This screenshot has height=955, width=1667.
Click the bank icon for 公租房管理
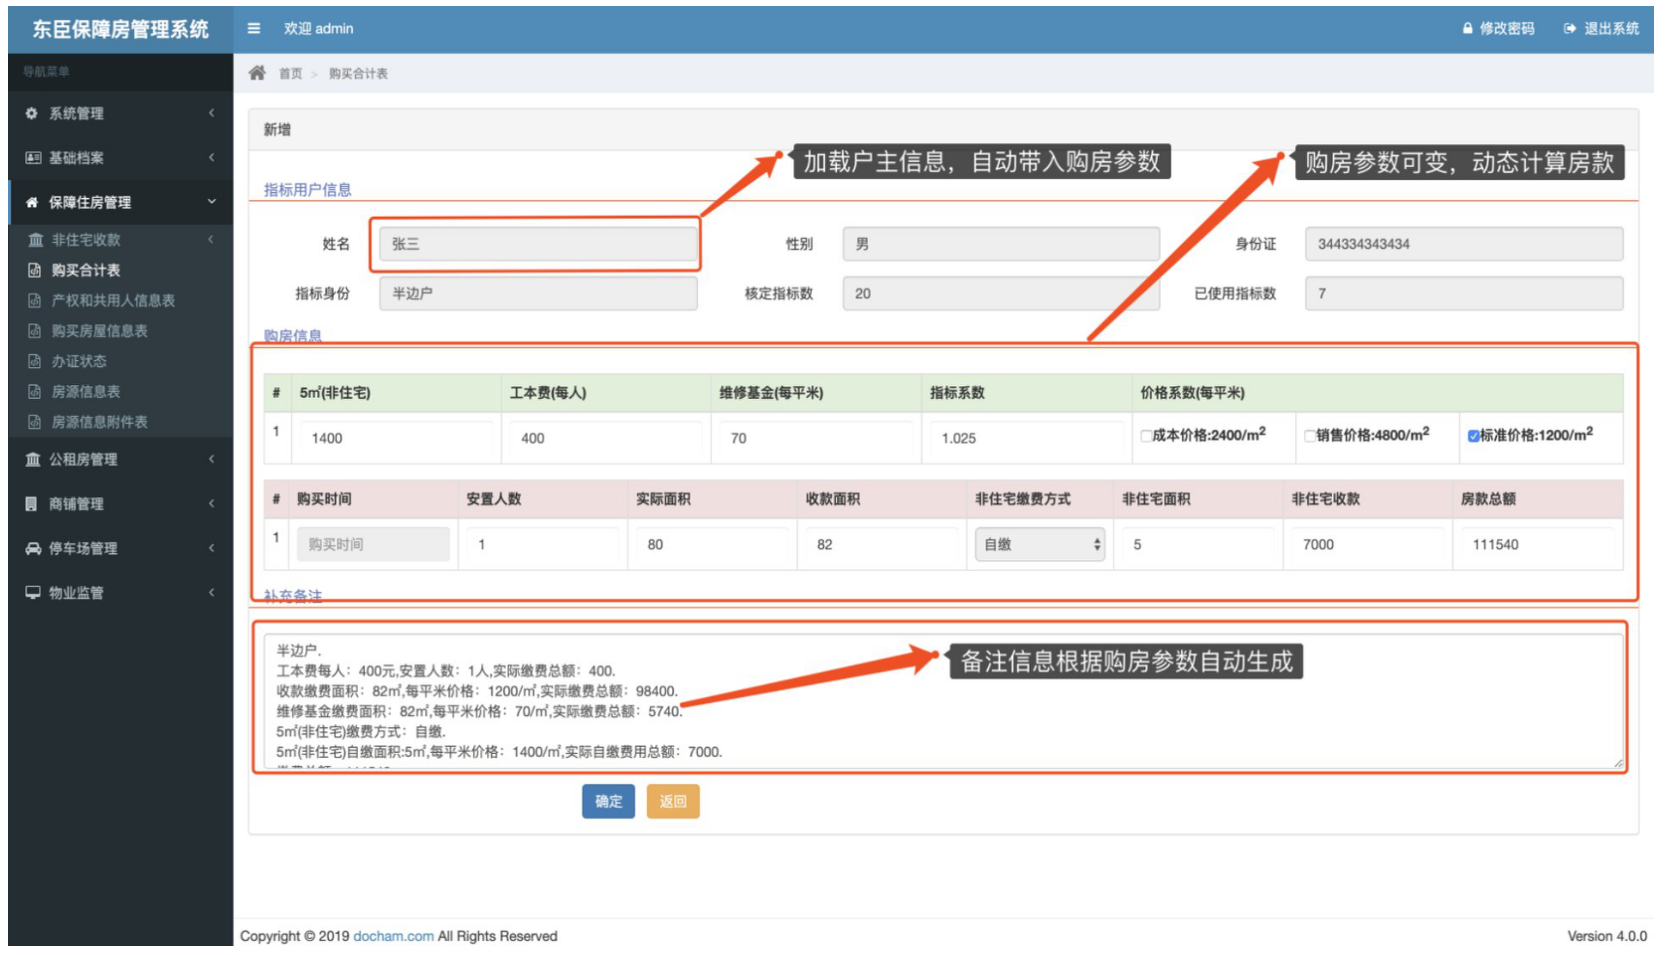pos(33,460)
